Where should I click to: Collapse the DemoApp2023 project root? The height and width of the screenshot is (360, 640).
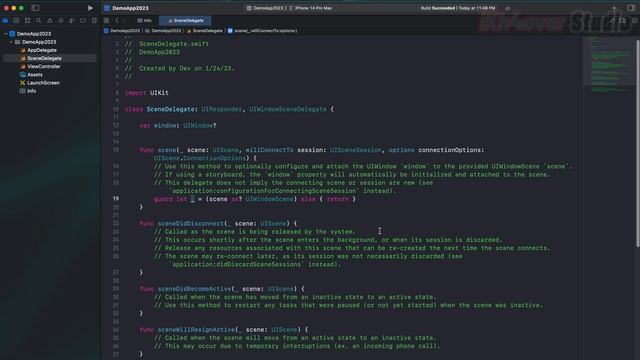pos(6,34)
